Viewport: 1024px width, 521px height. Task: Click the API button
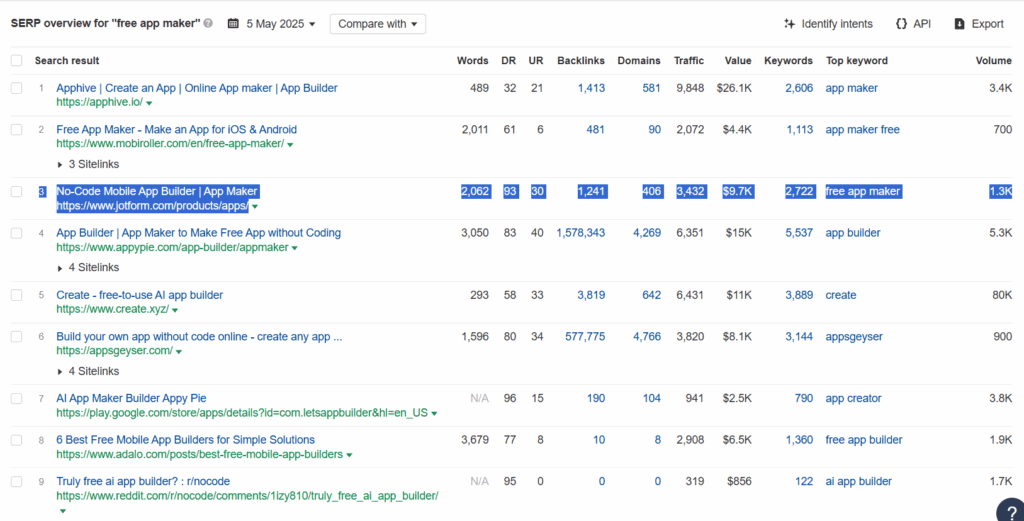coord(913,24)
